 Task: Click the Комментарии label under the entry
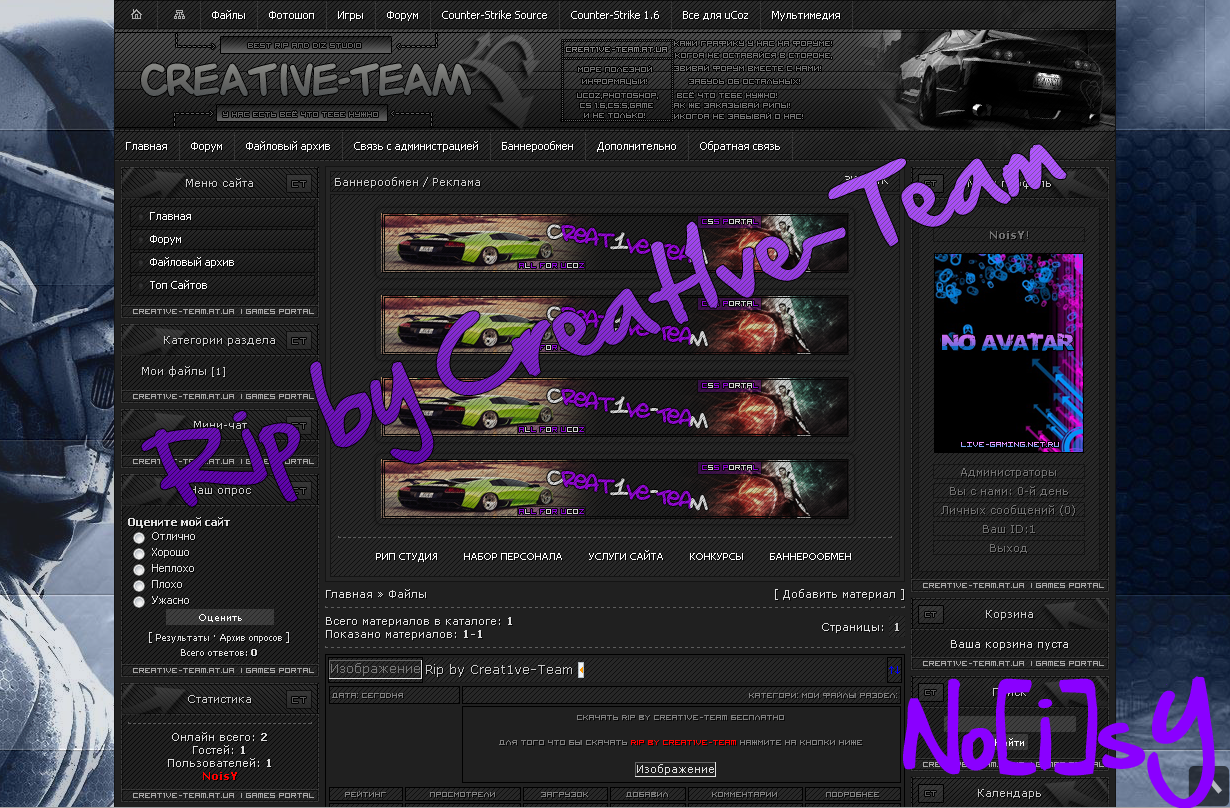click(744, 795)
